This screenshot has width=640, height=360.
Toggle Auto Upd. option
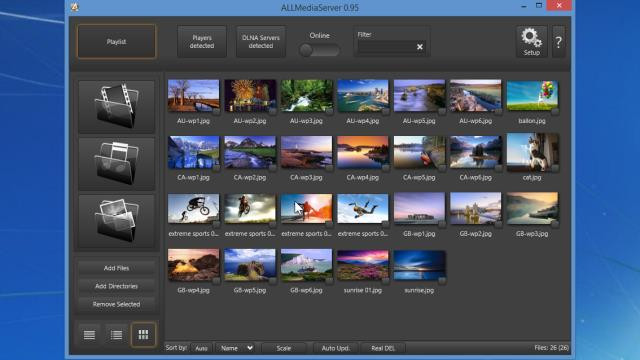point(336,348)
